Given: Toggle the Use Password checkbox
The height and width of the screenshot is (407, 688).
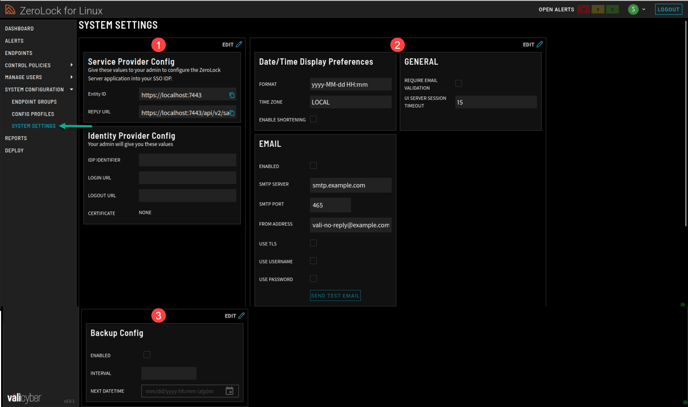Looking at the screenshot, I should [313, 278].
